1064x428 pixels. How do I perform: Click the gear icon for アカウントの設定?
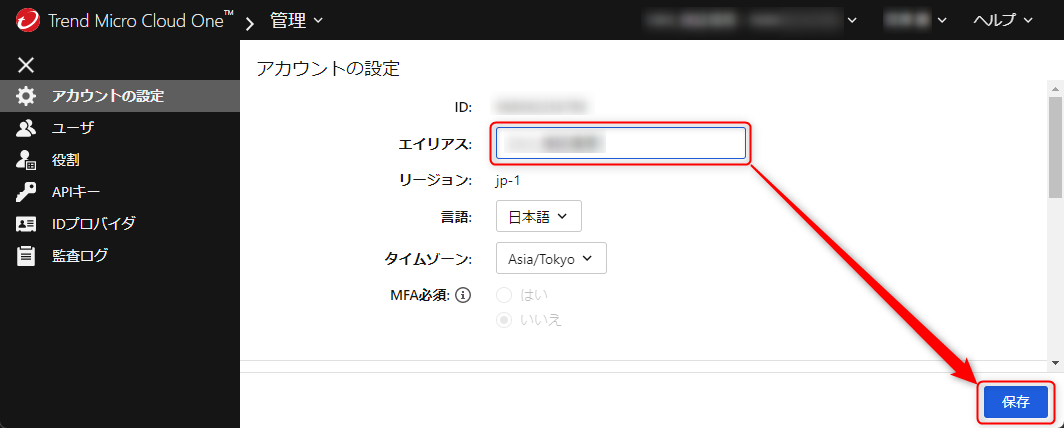click(26, 96)
